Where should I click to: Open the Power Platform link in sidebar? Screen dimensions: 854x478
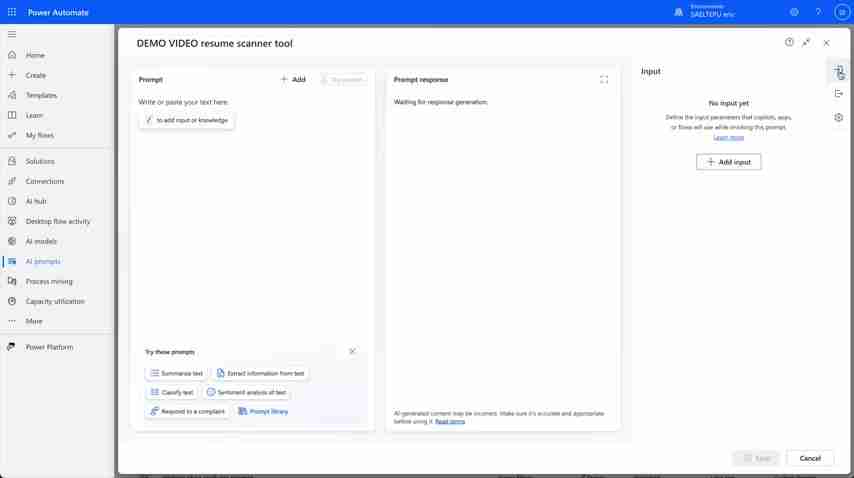pyautogui.click(x=49, y=347)
